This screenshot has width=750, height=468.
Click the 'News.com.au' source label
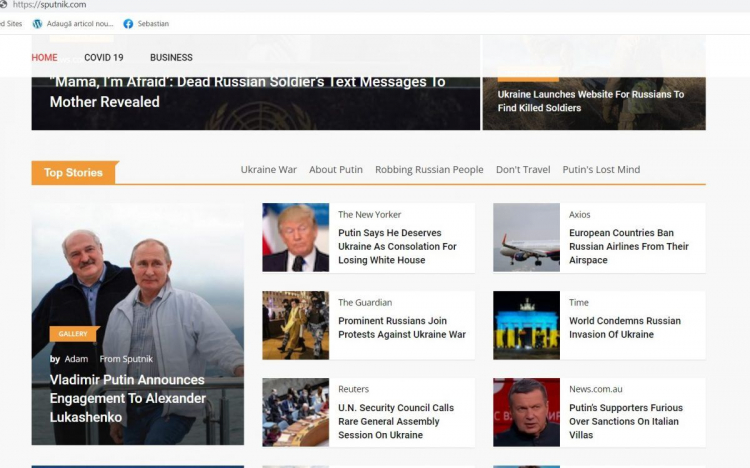coord(596,389)
